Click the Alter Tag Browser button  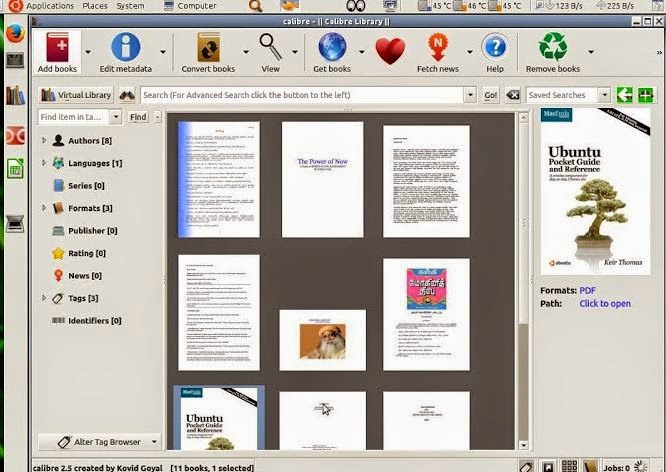point(99,442)
